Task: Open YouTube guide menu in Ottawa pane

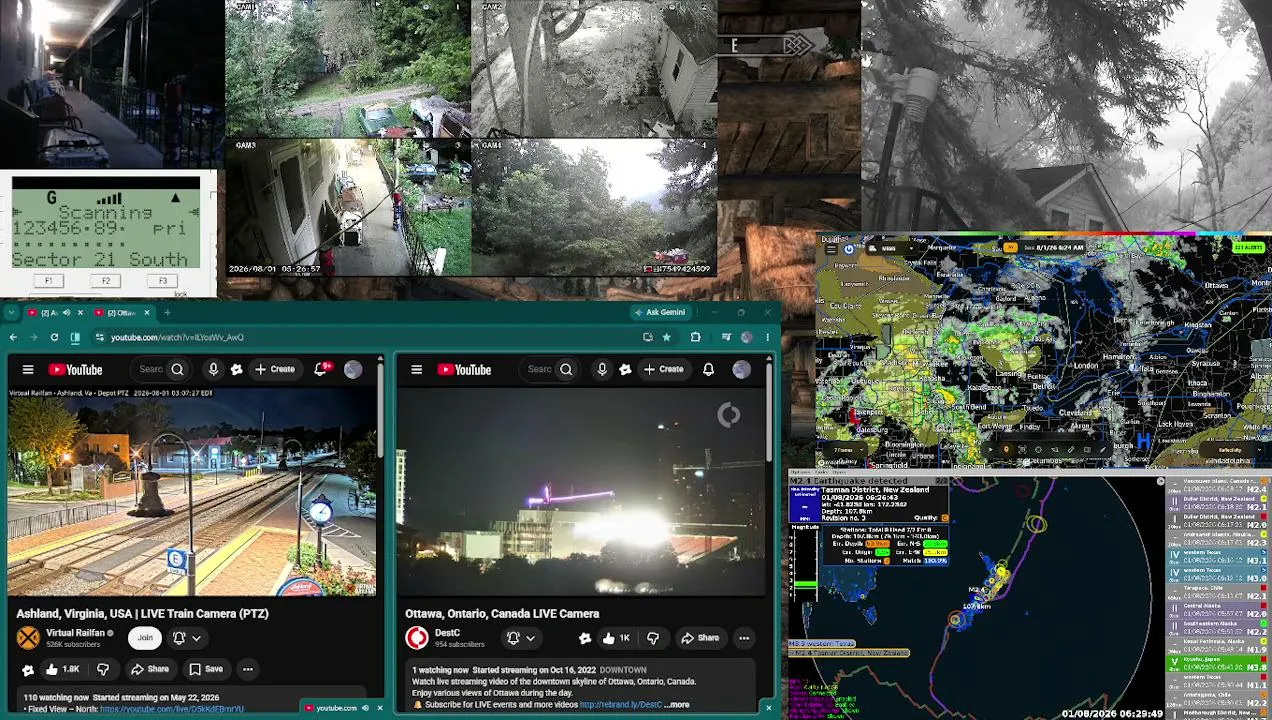Action: point(417,370)
